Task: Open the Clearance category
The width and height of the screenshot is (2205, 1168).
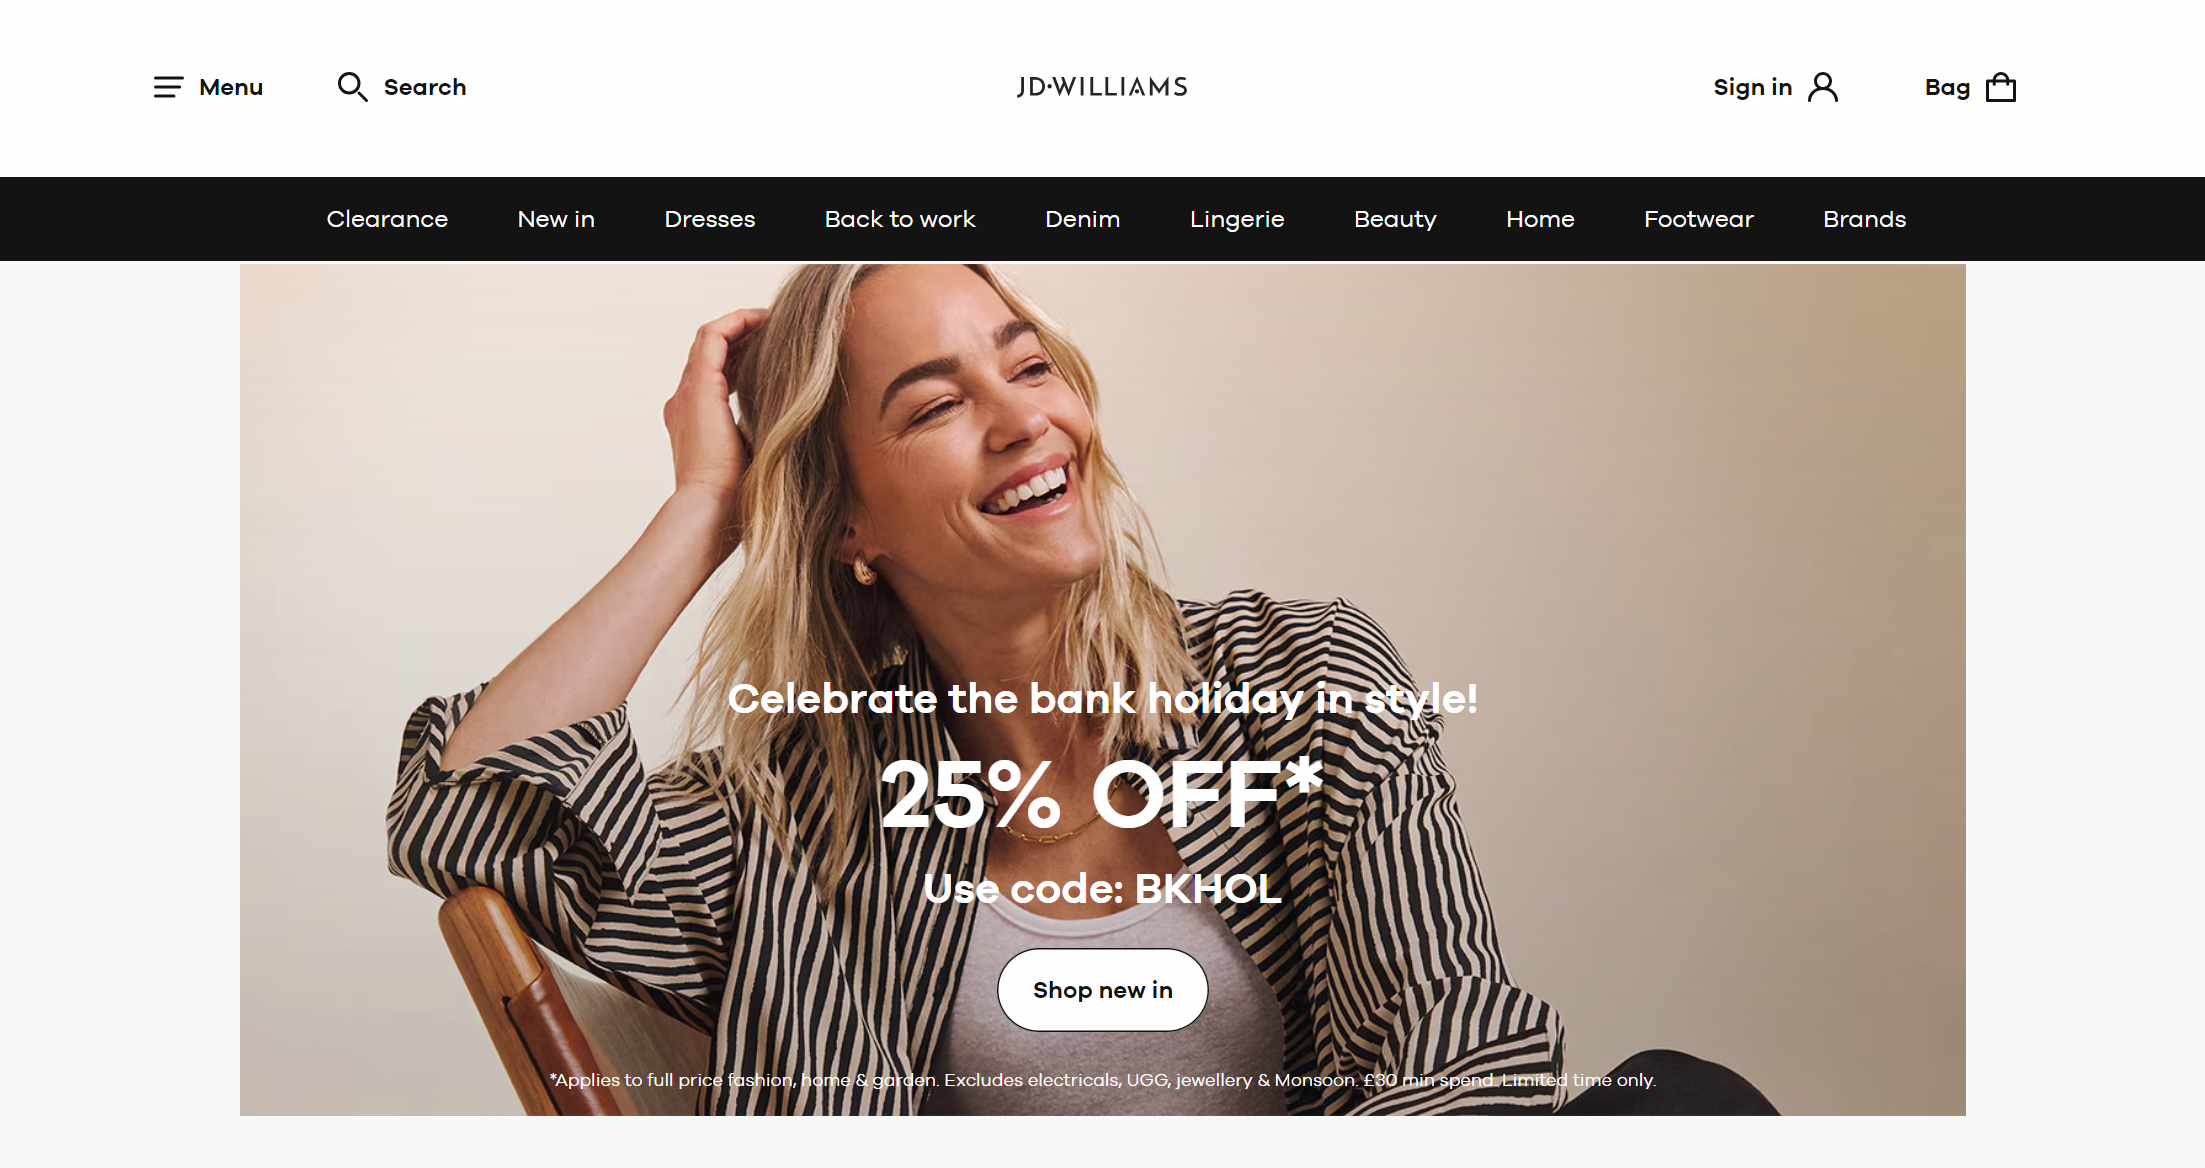Action: click(x=387, y=219)
